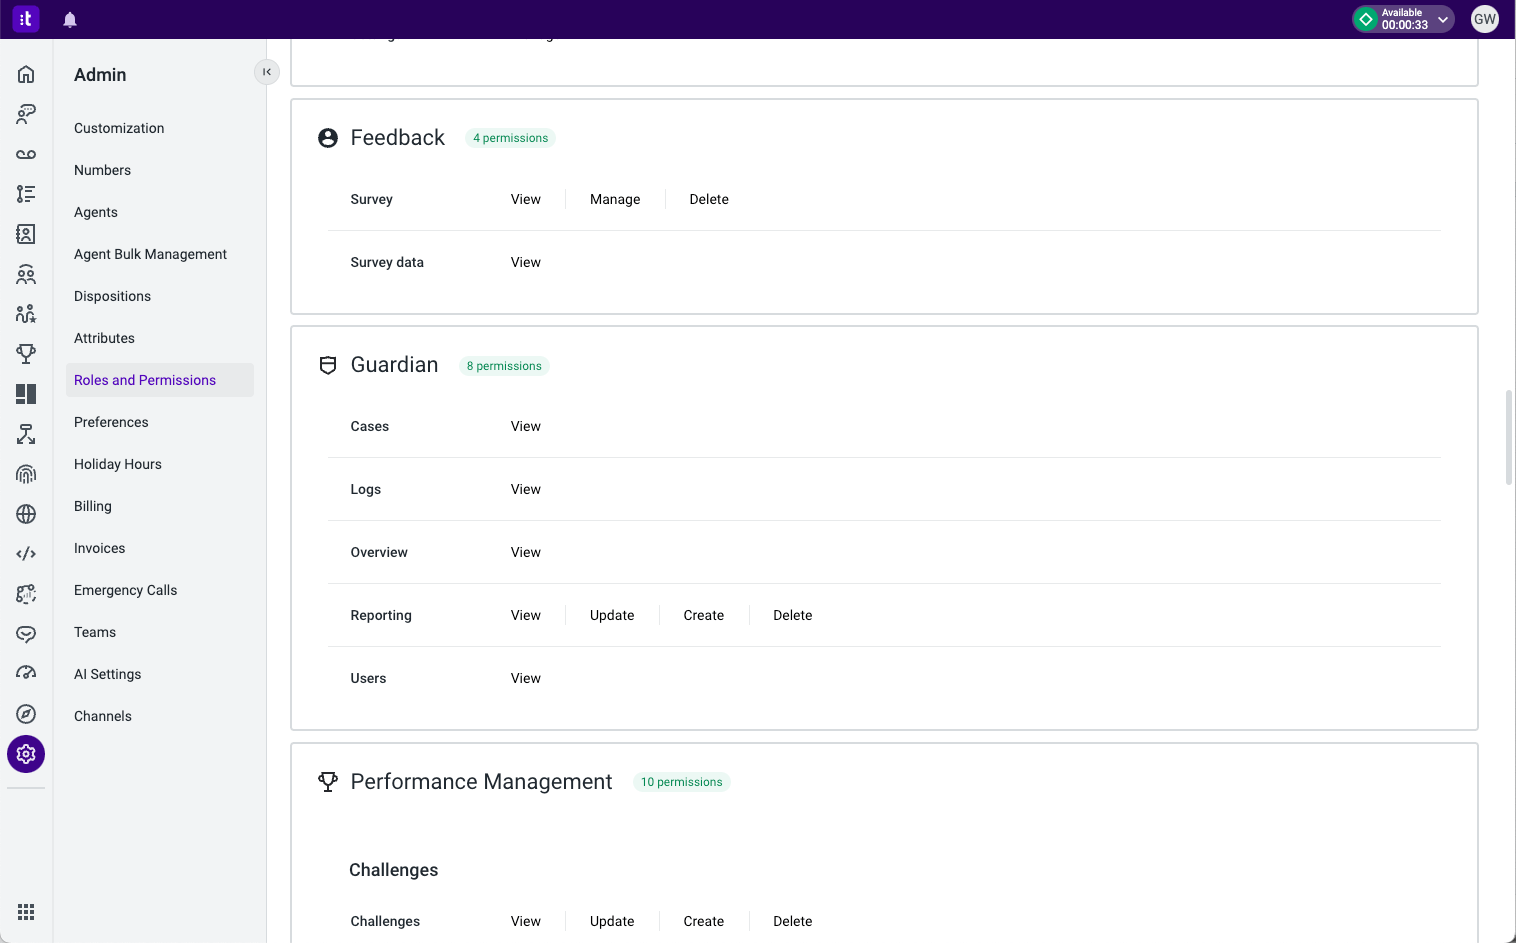Click the GW profile avatar
This screenshot has height=943, width=1516.
click(x=1484, y=18)
